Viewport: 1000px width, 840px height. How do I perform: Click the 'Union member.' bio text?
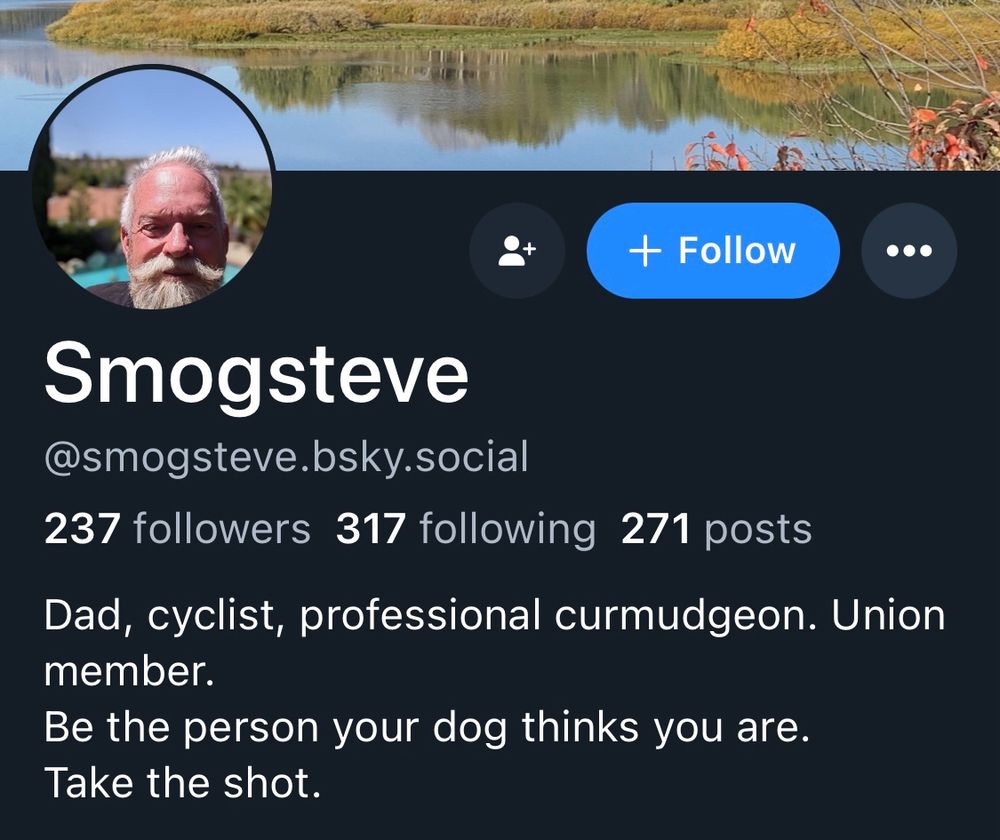point(494,643)
